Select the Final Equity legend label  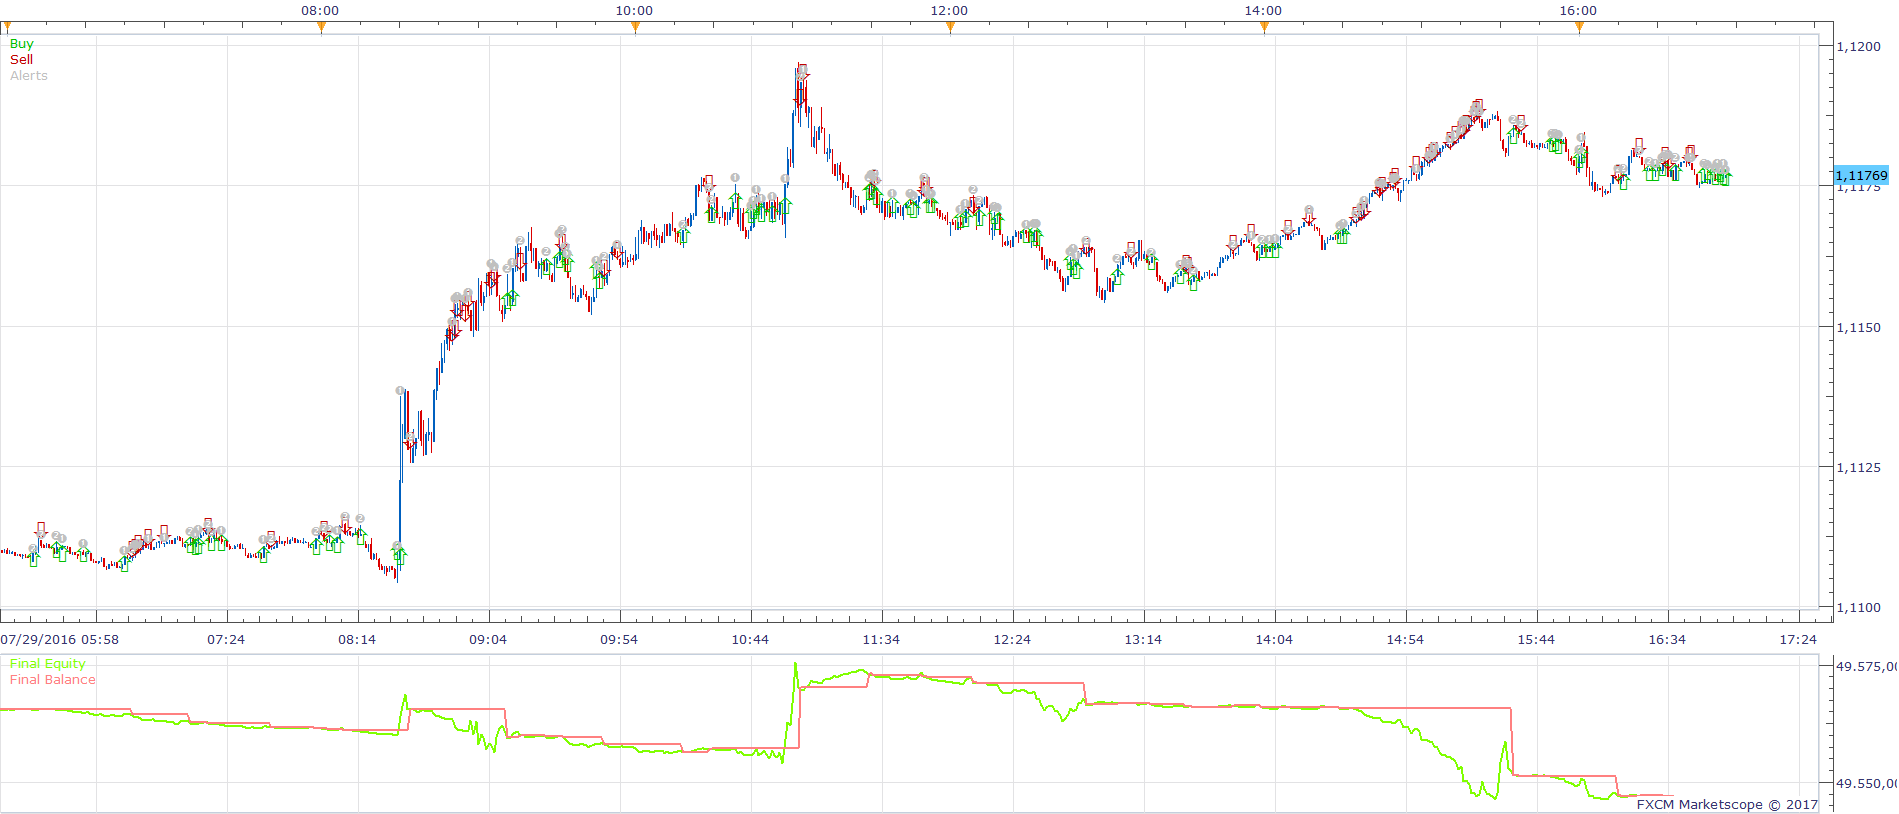point(48,664)
